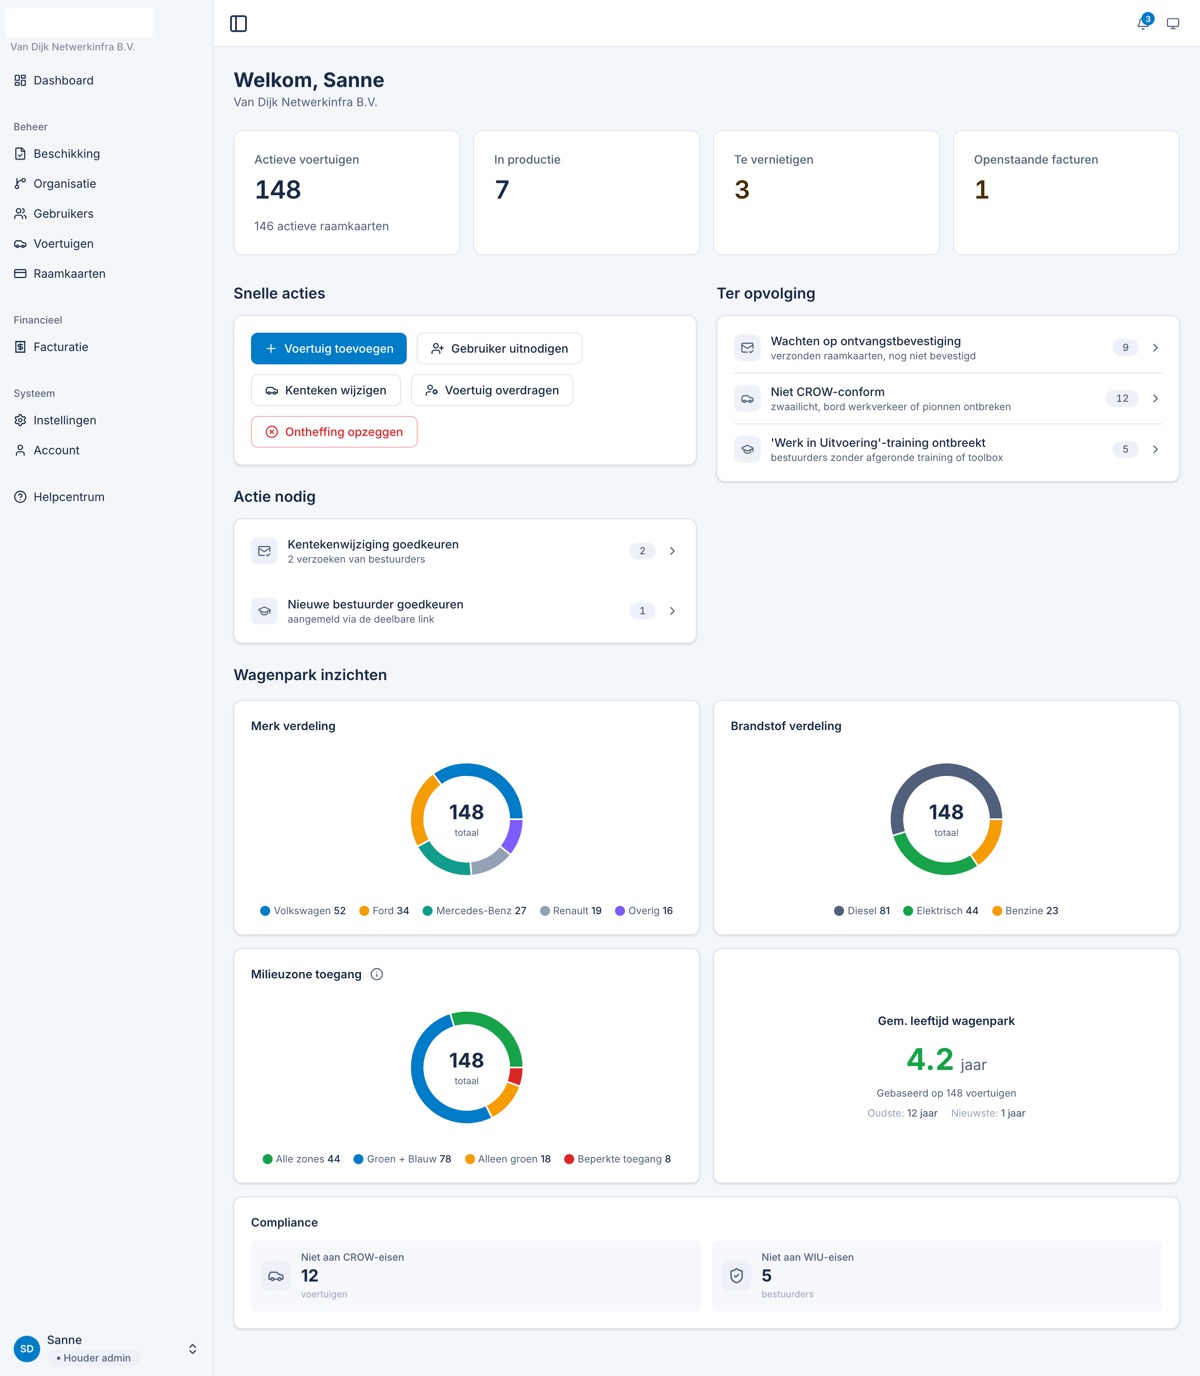
Task: Click the Alle zones 44 legend swatch
Action: coord(267,1159)
